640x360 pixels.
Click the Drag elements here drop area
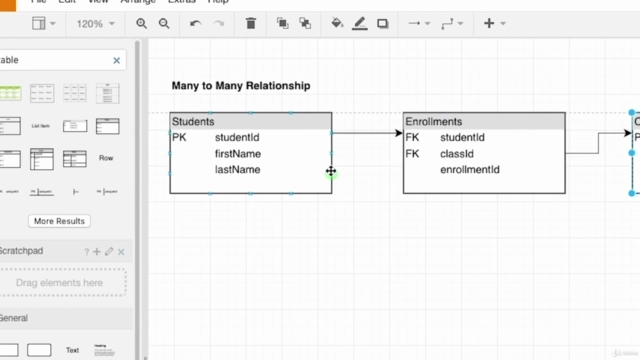(60, 282)
